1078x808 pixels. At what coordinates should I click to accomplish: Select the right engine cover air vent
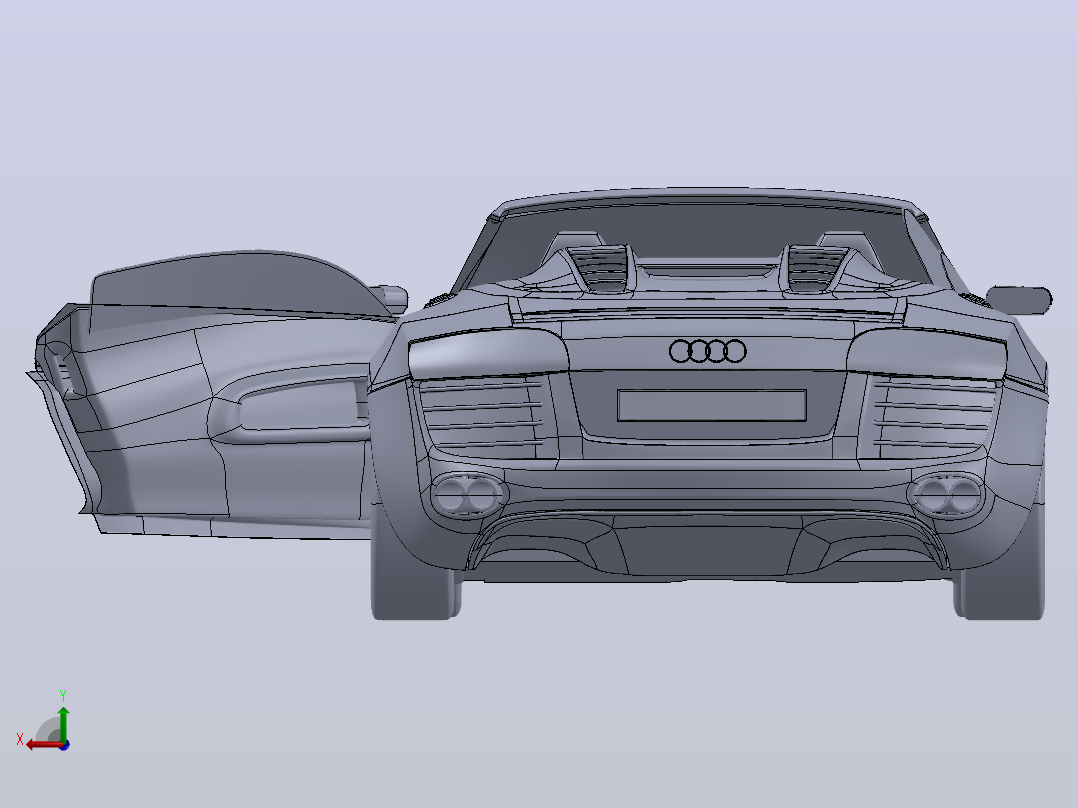tap(817, 267)
